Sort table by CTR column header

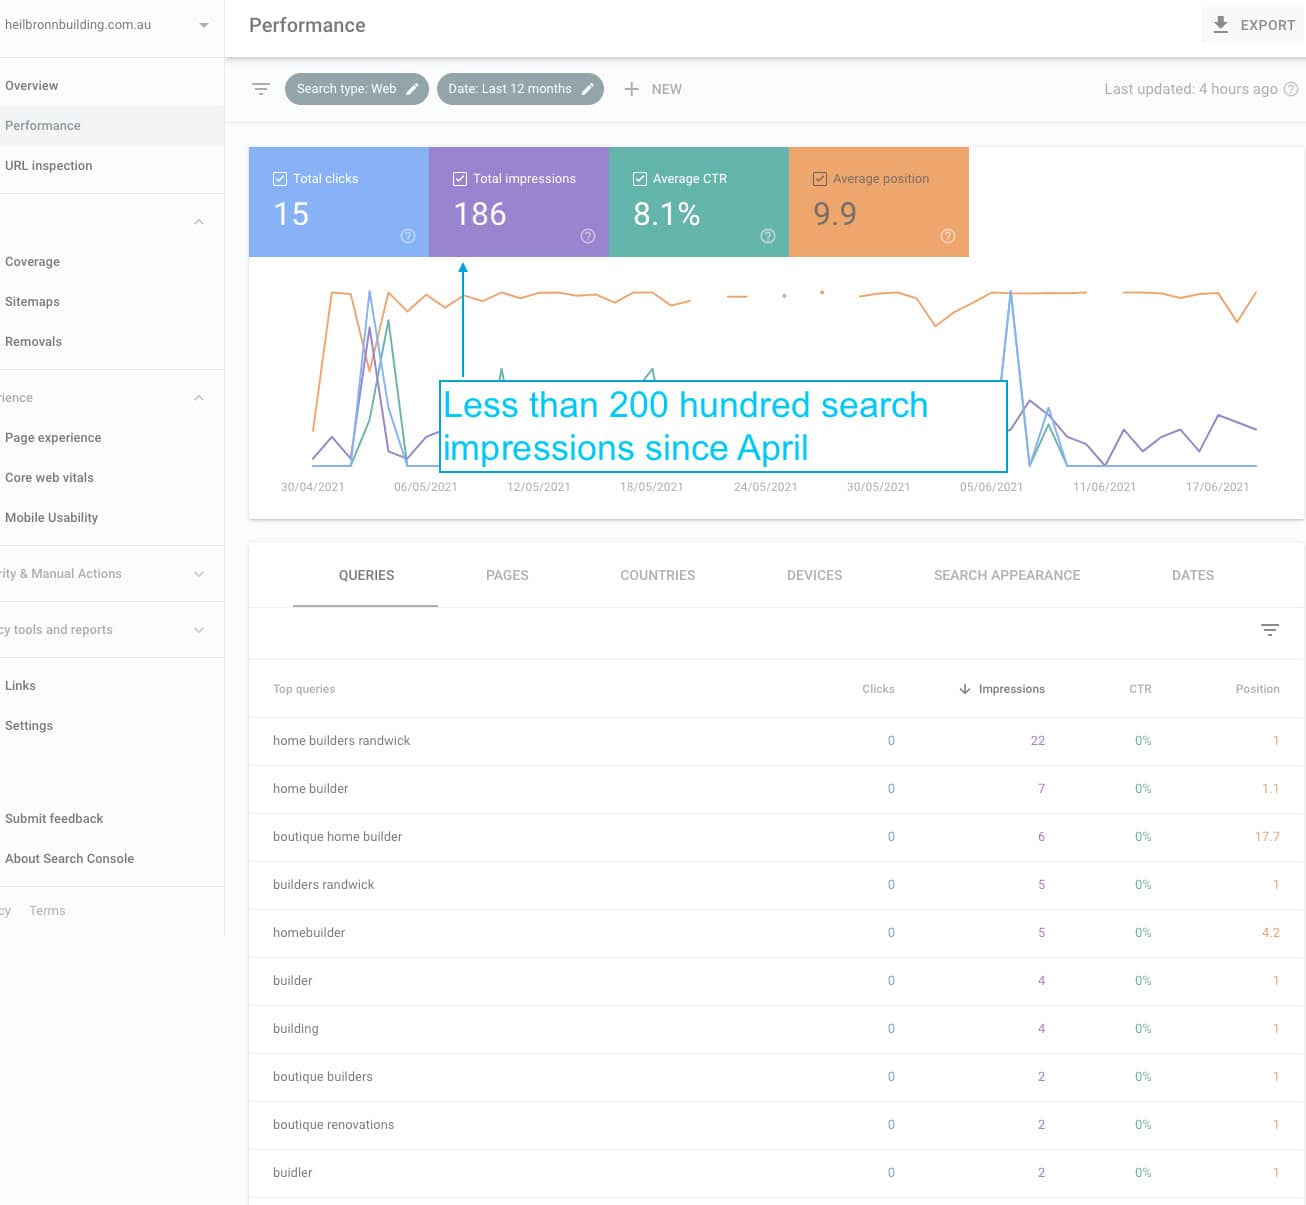[x=1140, y=689]
